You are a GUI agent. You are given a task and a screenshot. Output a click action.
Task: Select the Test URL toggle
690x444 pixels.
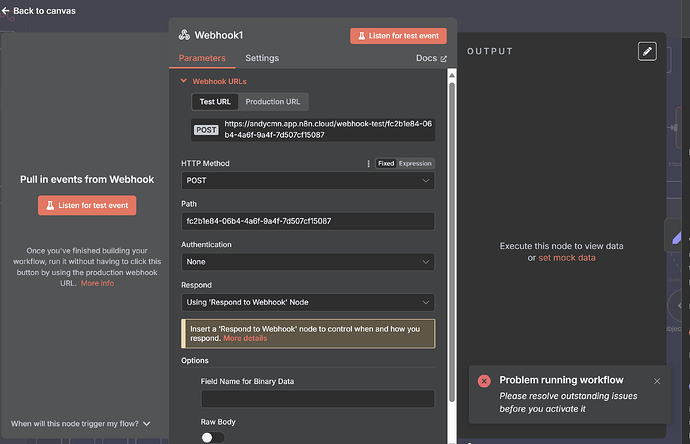pos(215,102)
